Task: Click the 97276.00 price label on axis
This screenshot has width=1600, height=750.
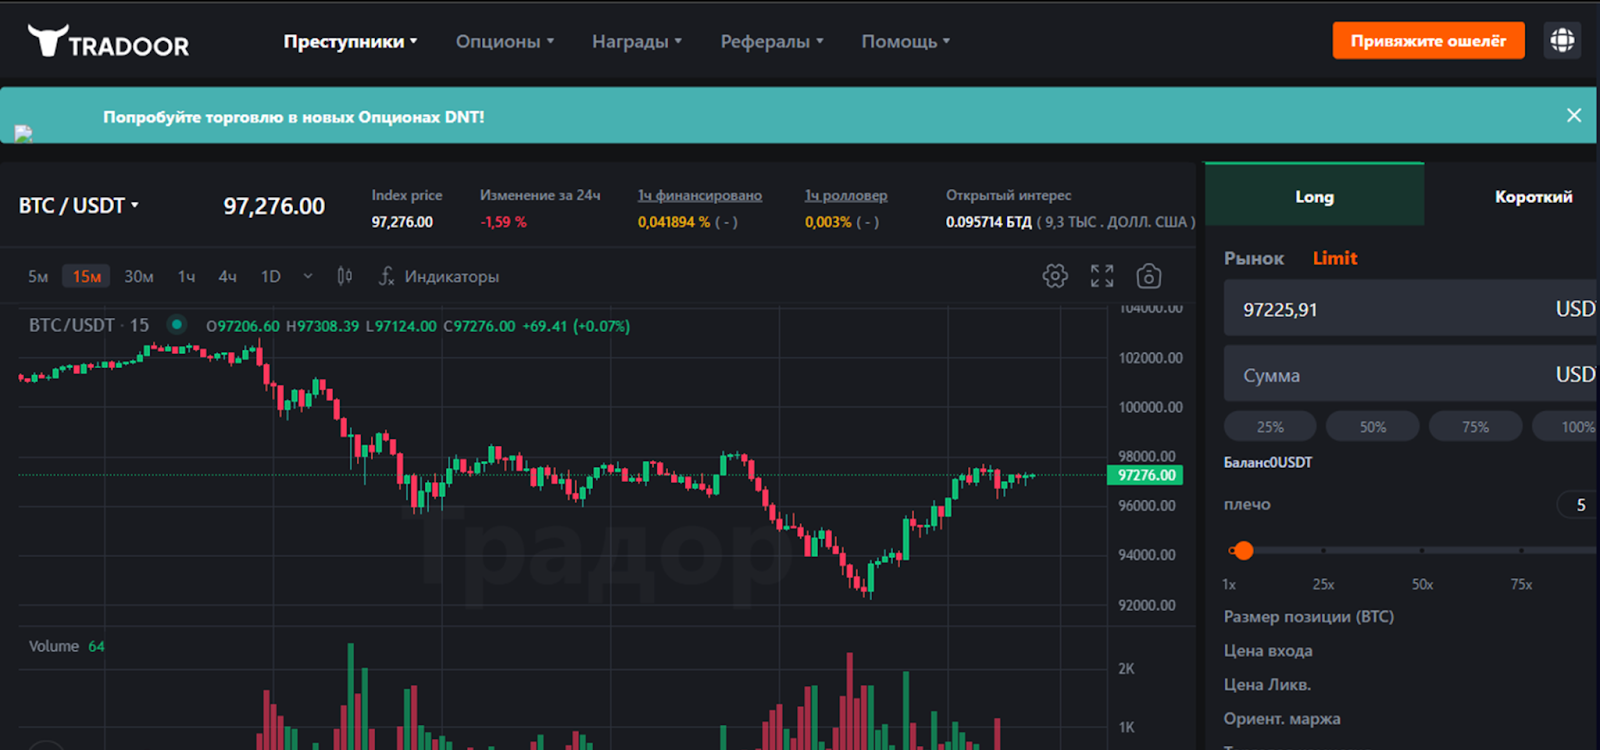Action: (1146, 475)
